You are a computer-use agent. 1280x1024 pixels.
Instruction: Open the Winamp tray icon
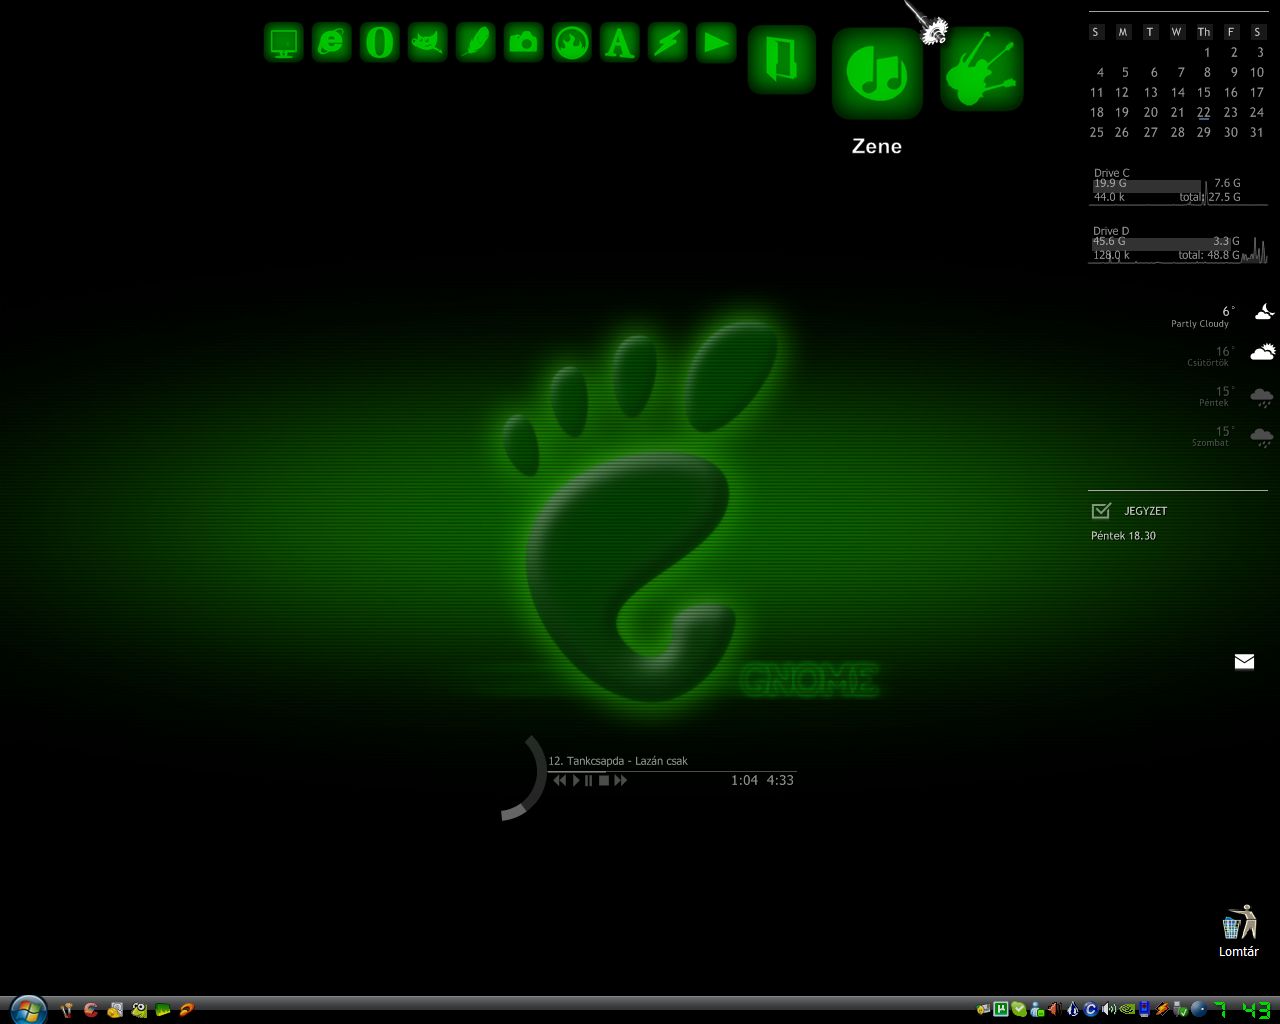click(x=1162, y=1009)
